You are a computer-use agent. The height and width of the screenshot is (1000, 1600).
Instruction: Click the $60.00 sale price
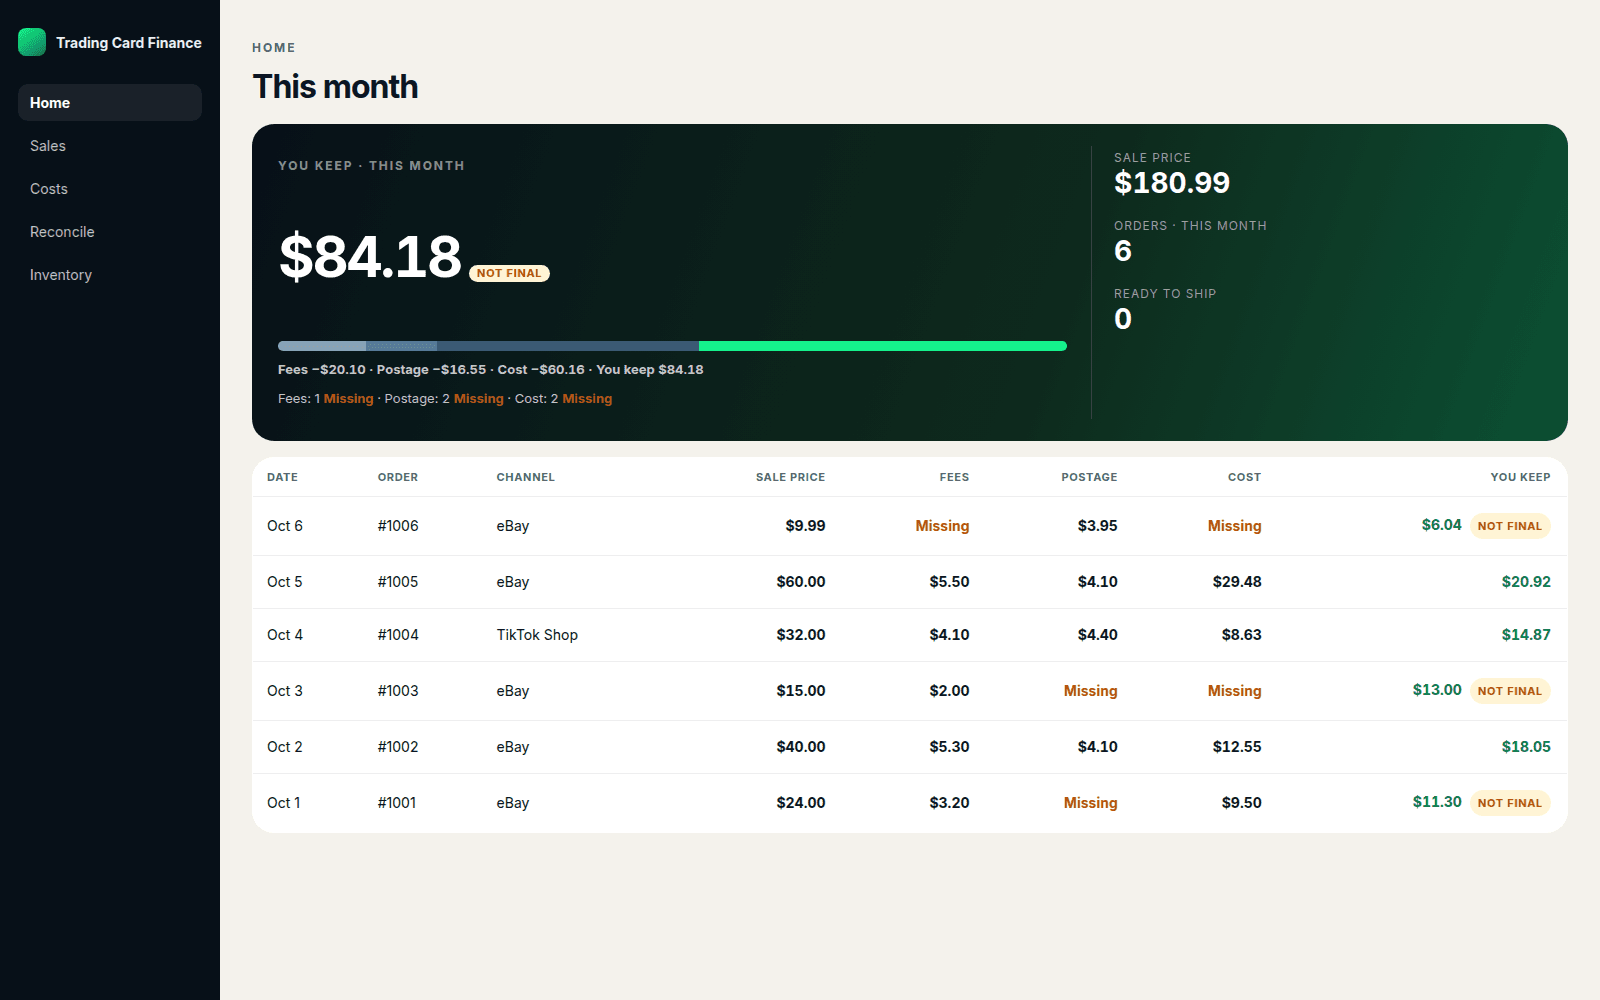(x=801, y=582)
